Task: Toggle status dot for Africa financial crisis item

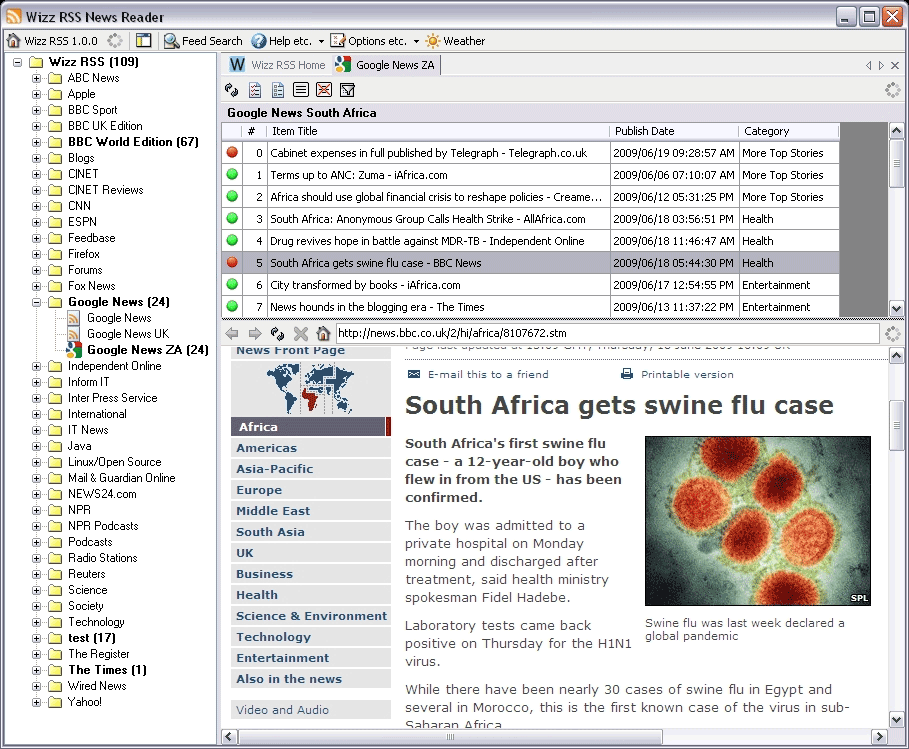Action: tap(232, 197)
